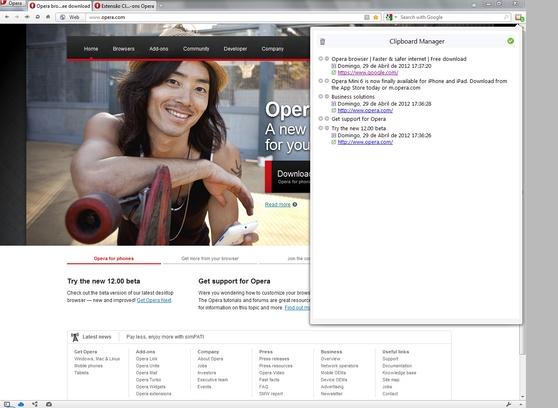Open Opera Unite icon in status bar
The image size is (558, 408).
(35, 404)
